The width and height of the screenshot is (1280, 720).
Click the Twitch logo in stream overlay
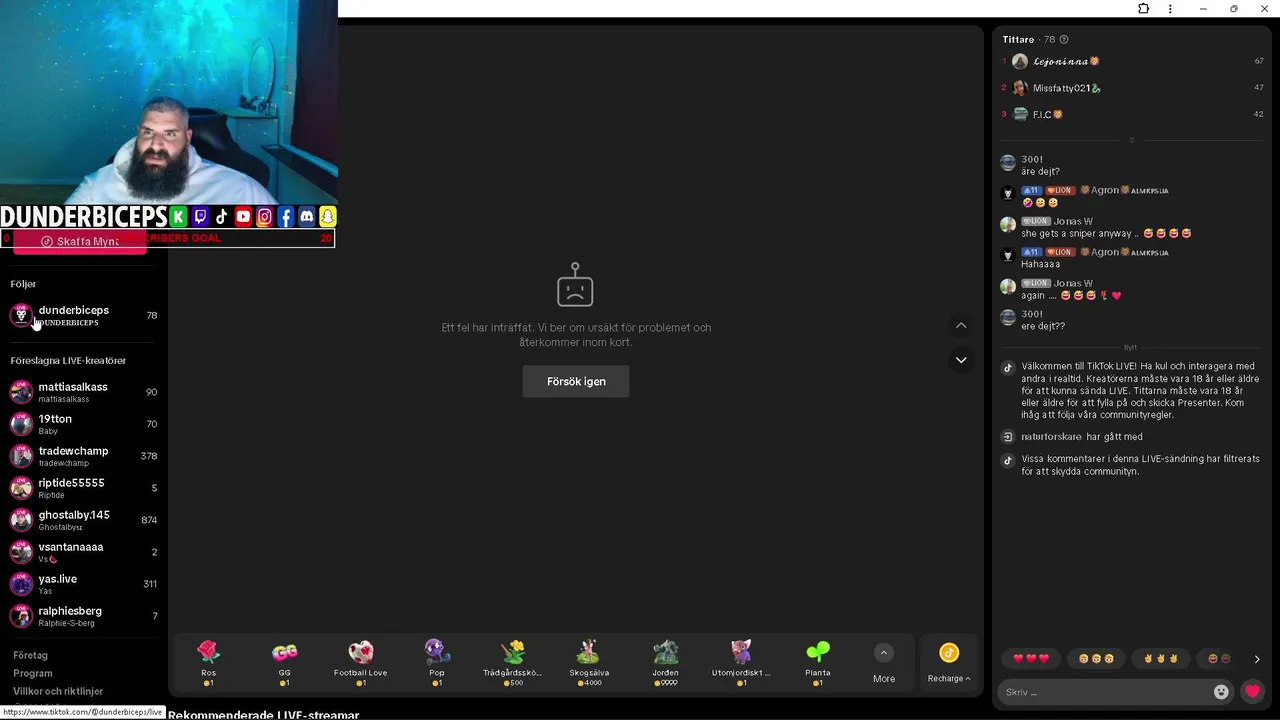[x=200, y=217]
